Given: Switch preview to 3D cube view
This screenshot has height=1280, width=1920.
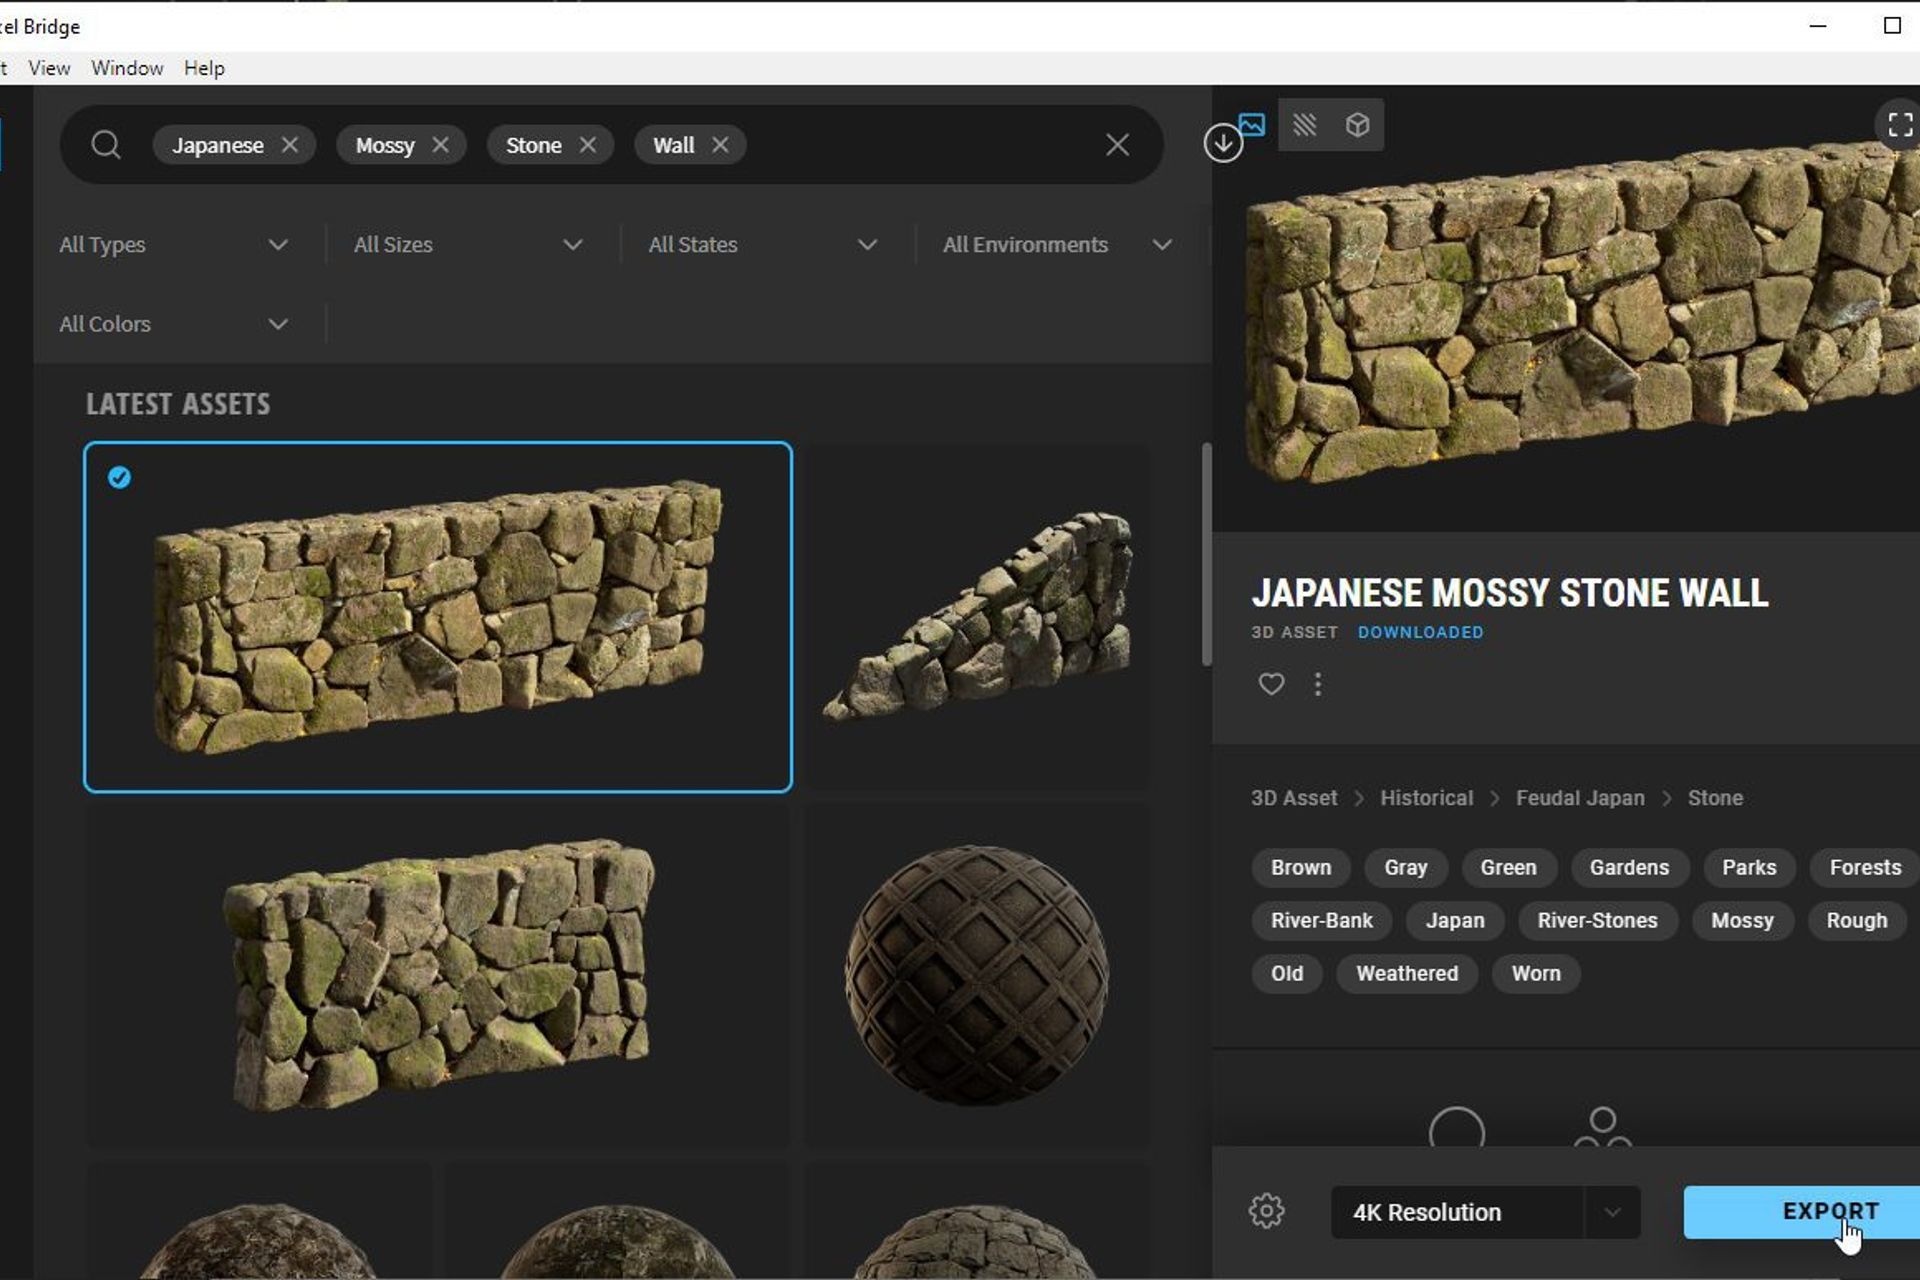Looking at the screenshot, I should coord(1357,124).
